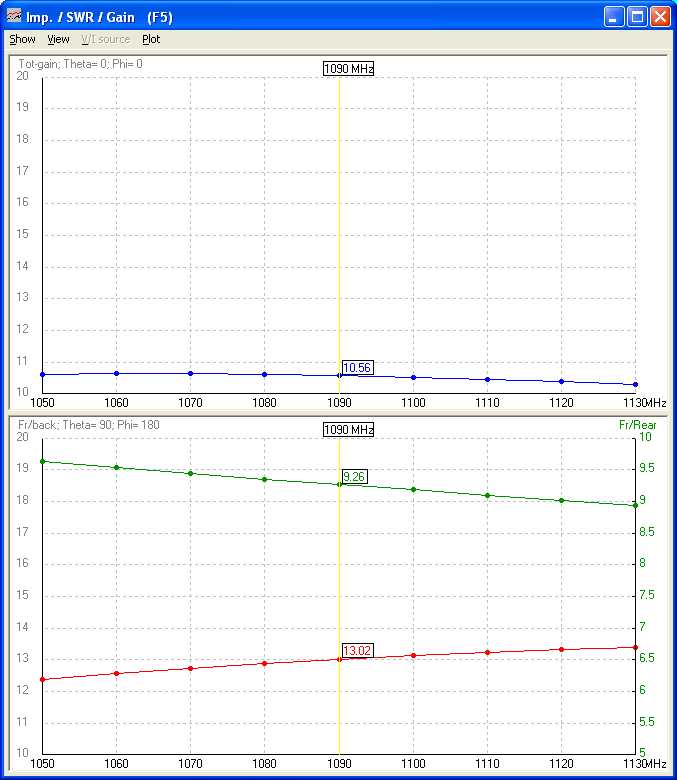Minimize the Imp. / SWR / Gain window
This screenshot has width=677, height=780.
614,17
